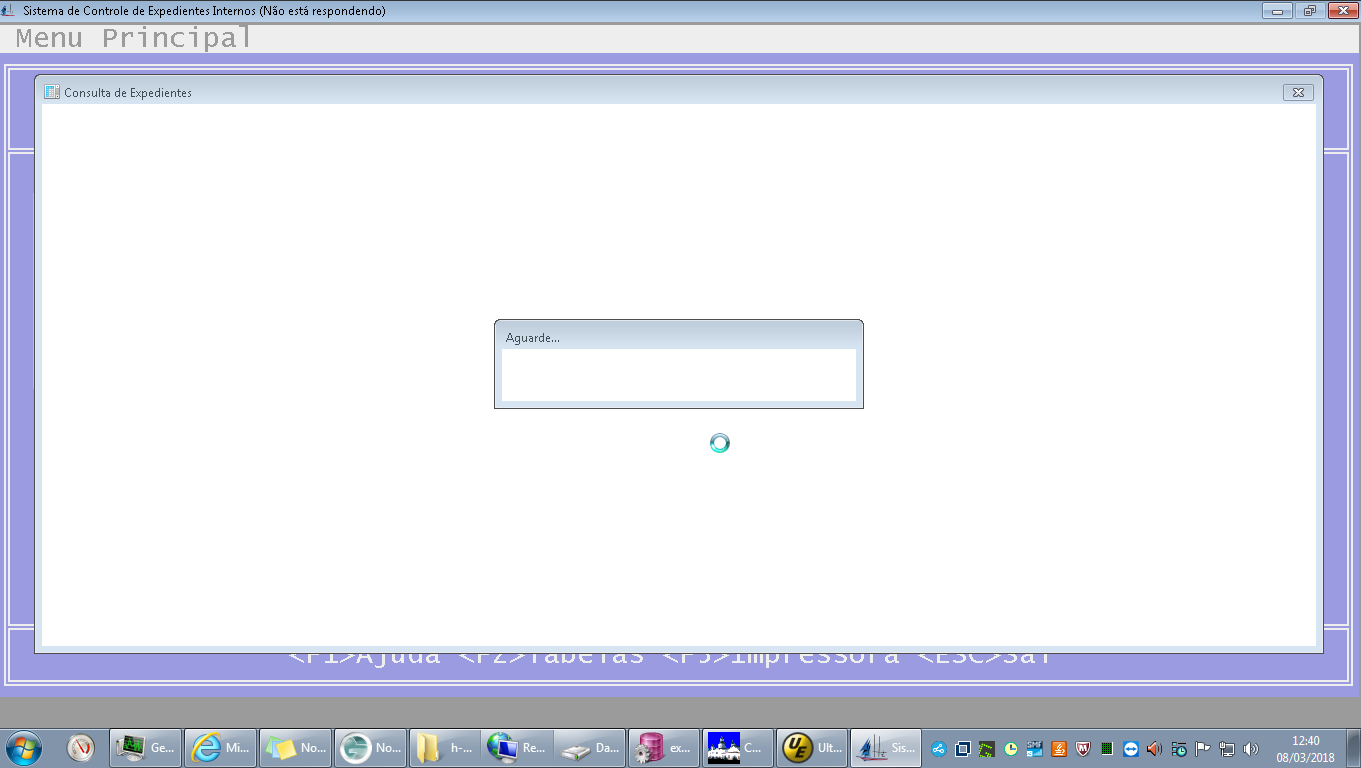1361x768 pixels.
Task: Open the database 'ex...' taskbar button
Action: (664, 748)
